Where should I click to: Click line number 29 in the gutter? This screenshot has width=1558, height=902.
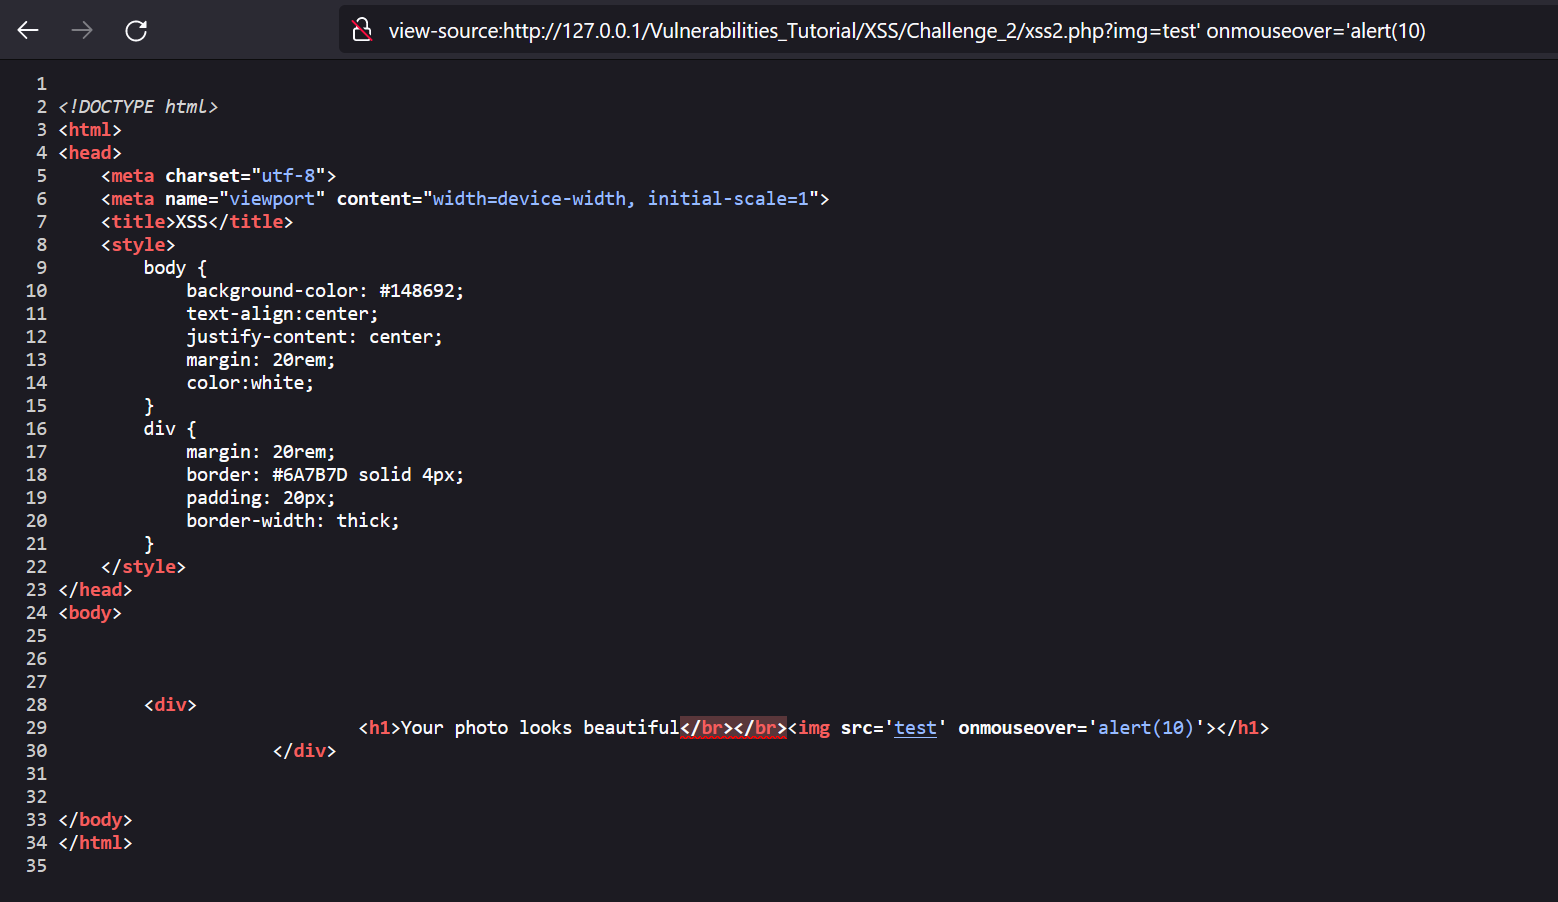click(x=36, y=728)
